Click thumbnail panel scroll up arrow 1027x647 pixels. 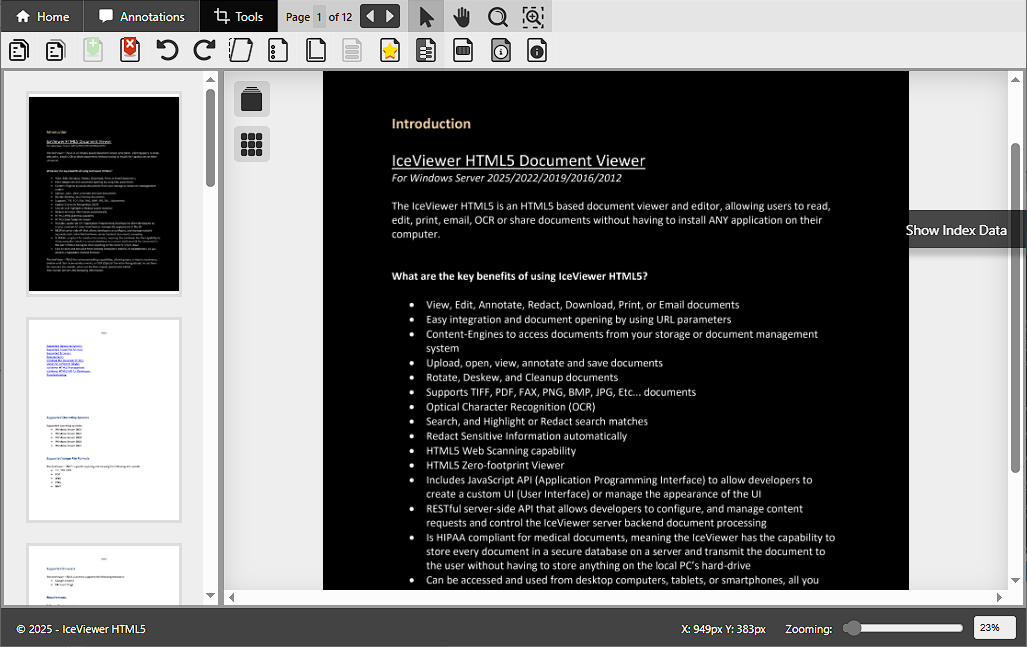210,79
